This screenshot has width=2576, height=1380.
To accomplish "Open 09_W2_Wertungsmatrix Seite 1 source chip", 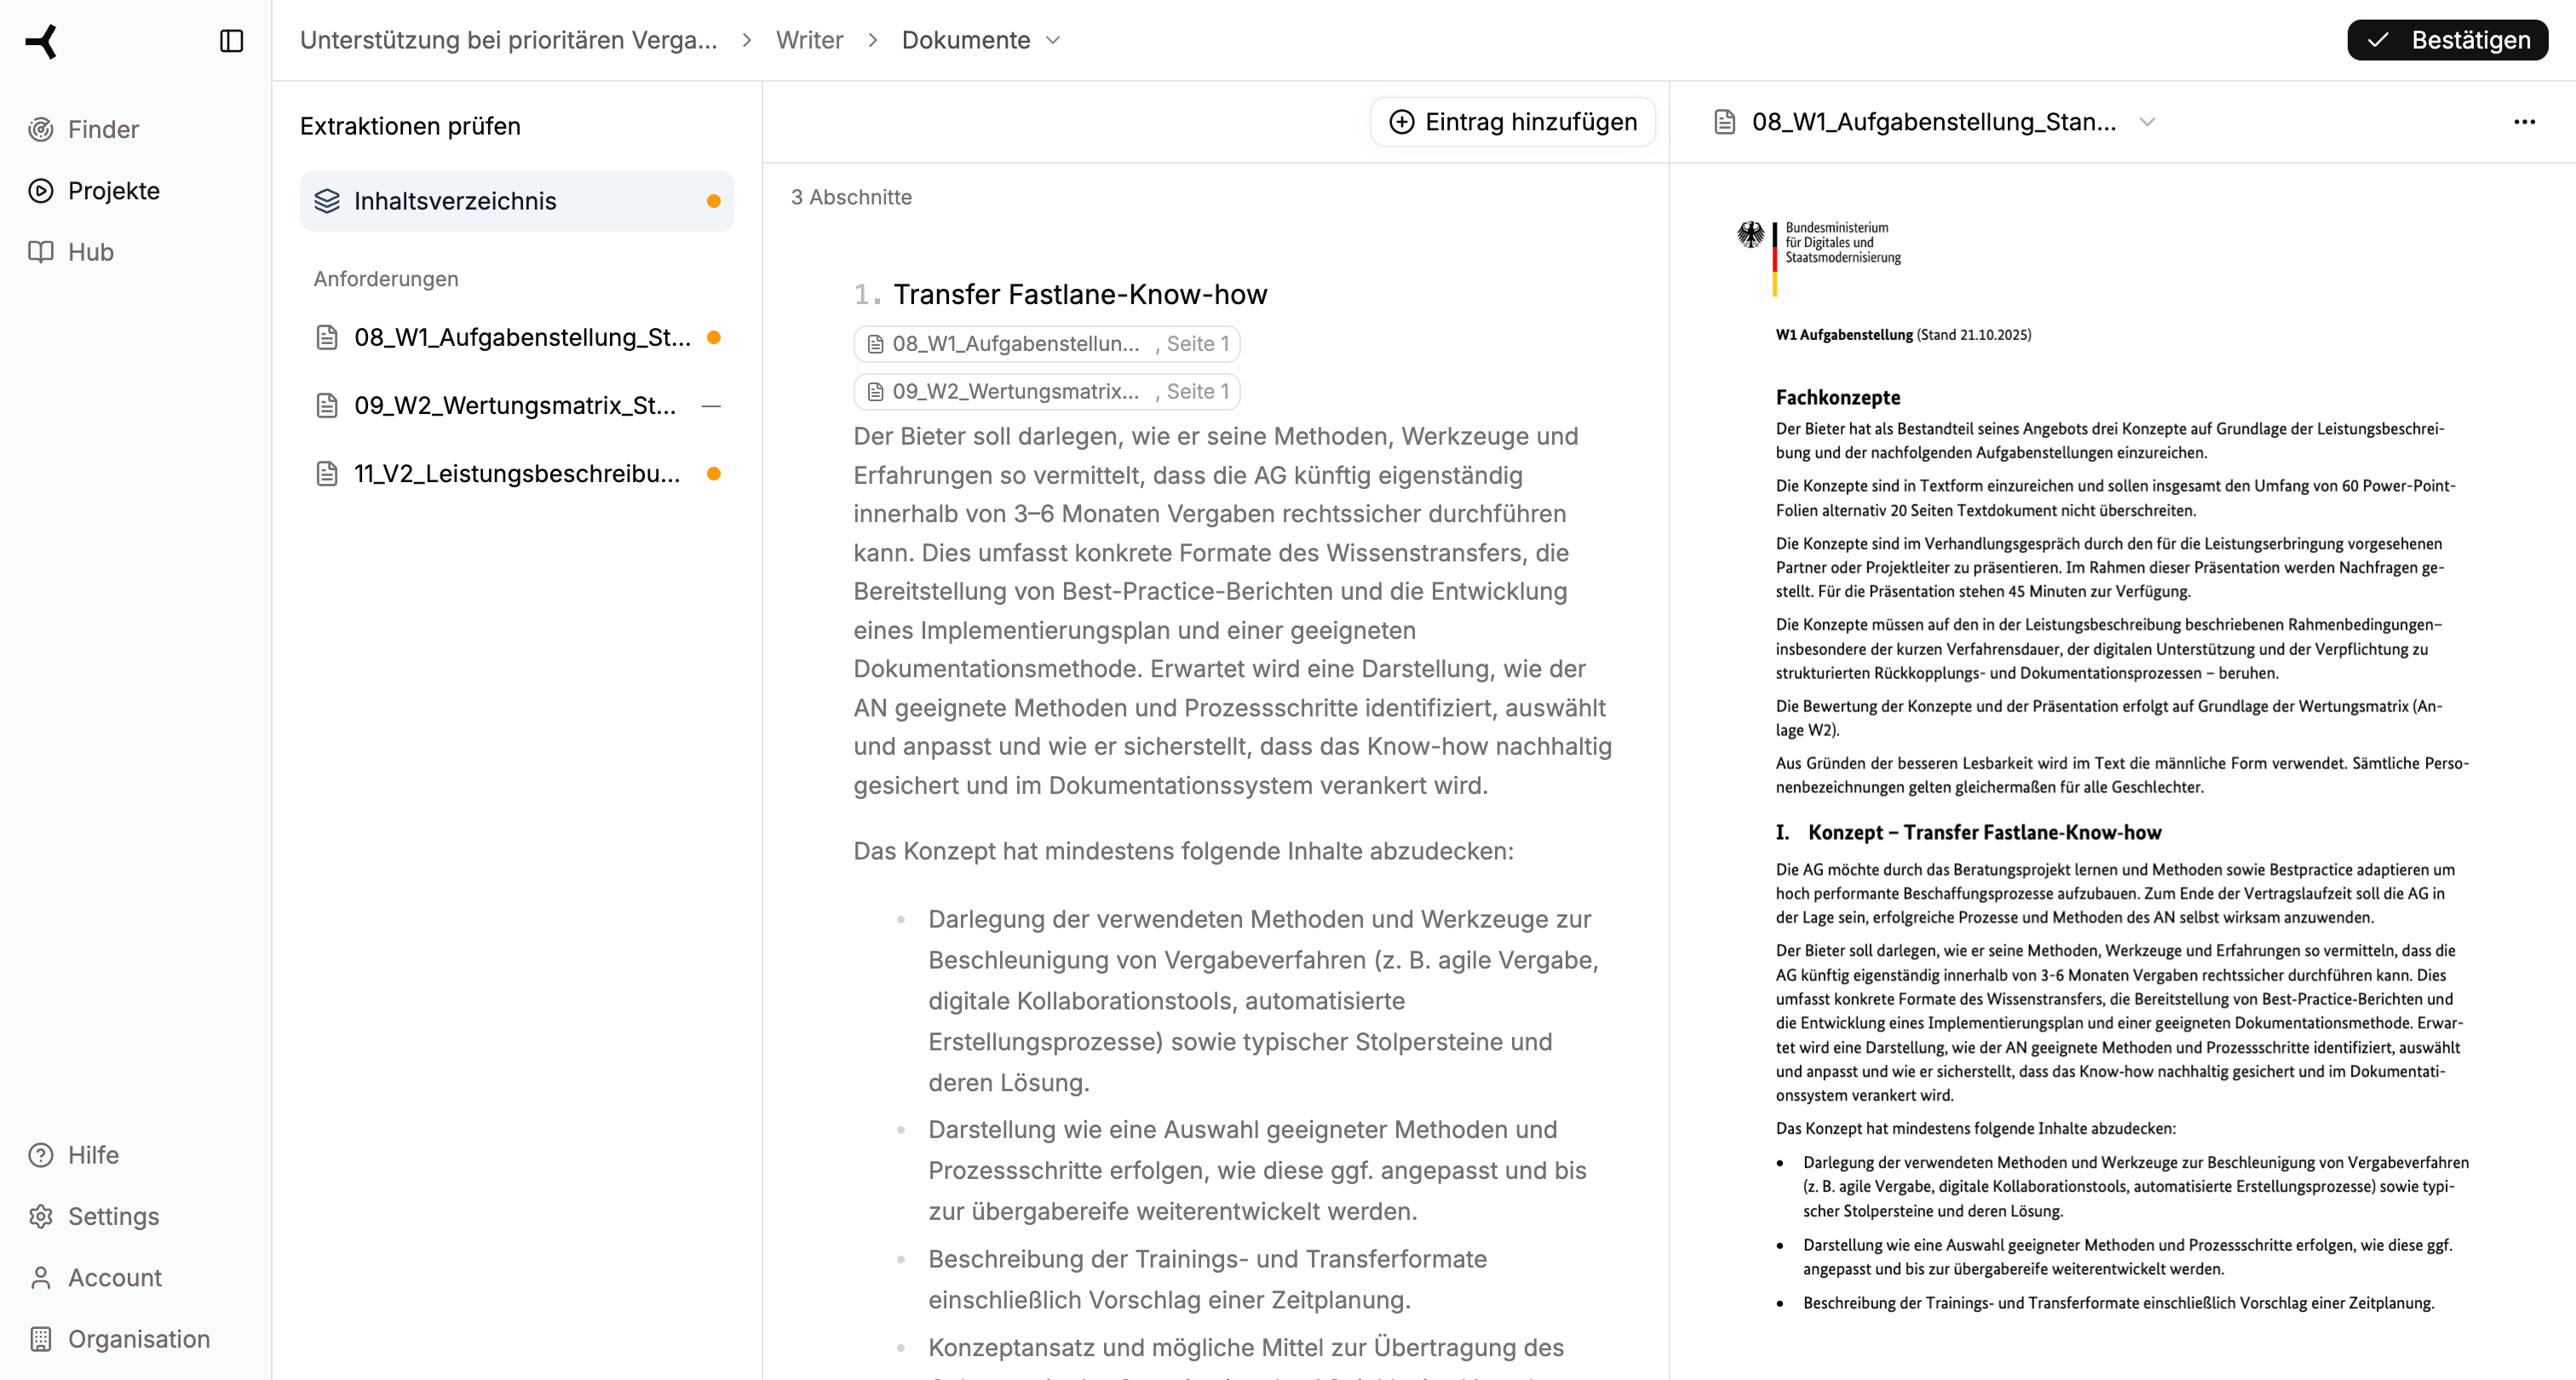I will pyautogui.click(x=1046, y=392).
